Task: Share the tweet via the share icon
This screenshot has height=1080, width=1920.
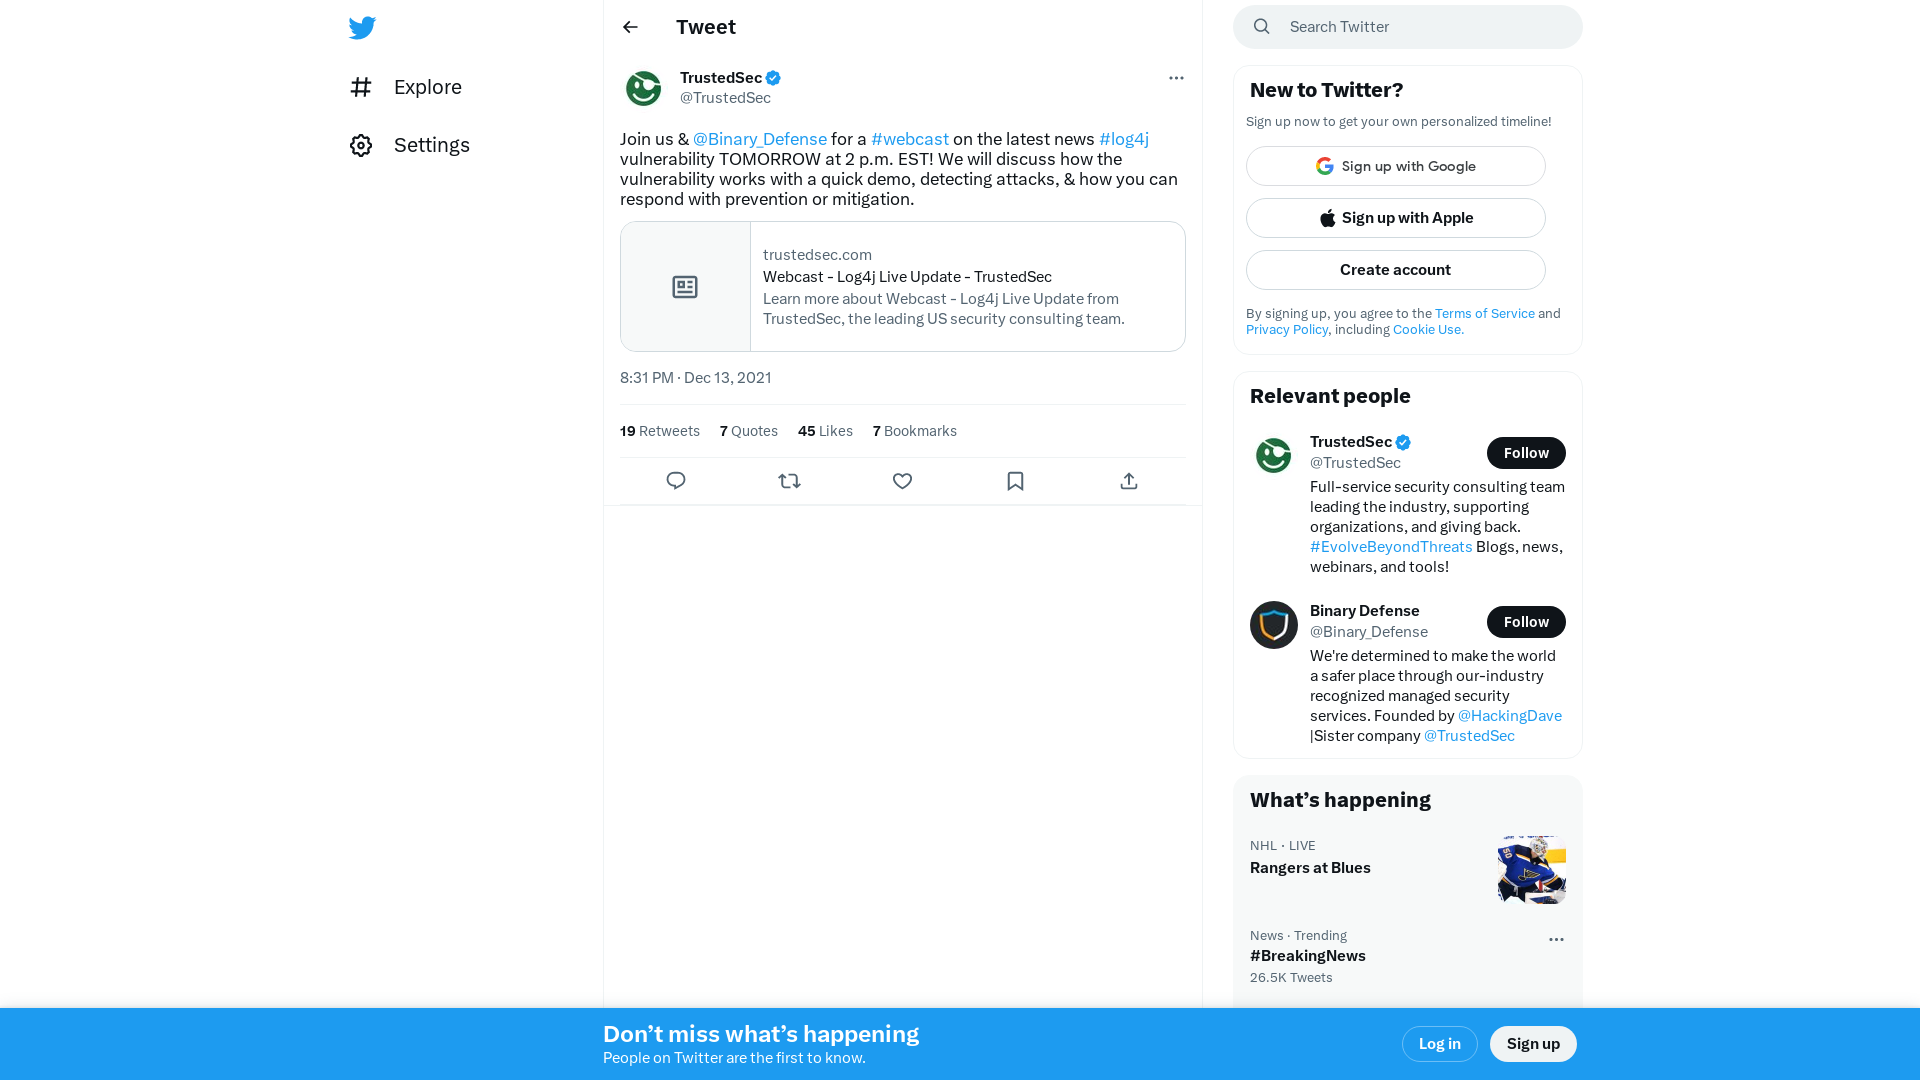Action: tap(1129, 481)
